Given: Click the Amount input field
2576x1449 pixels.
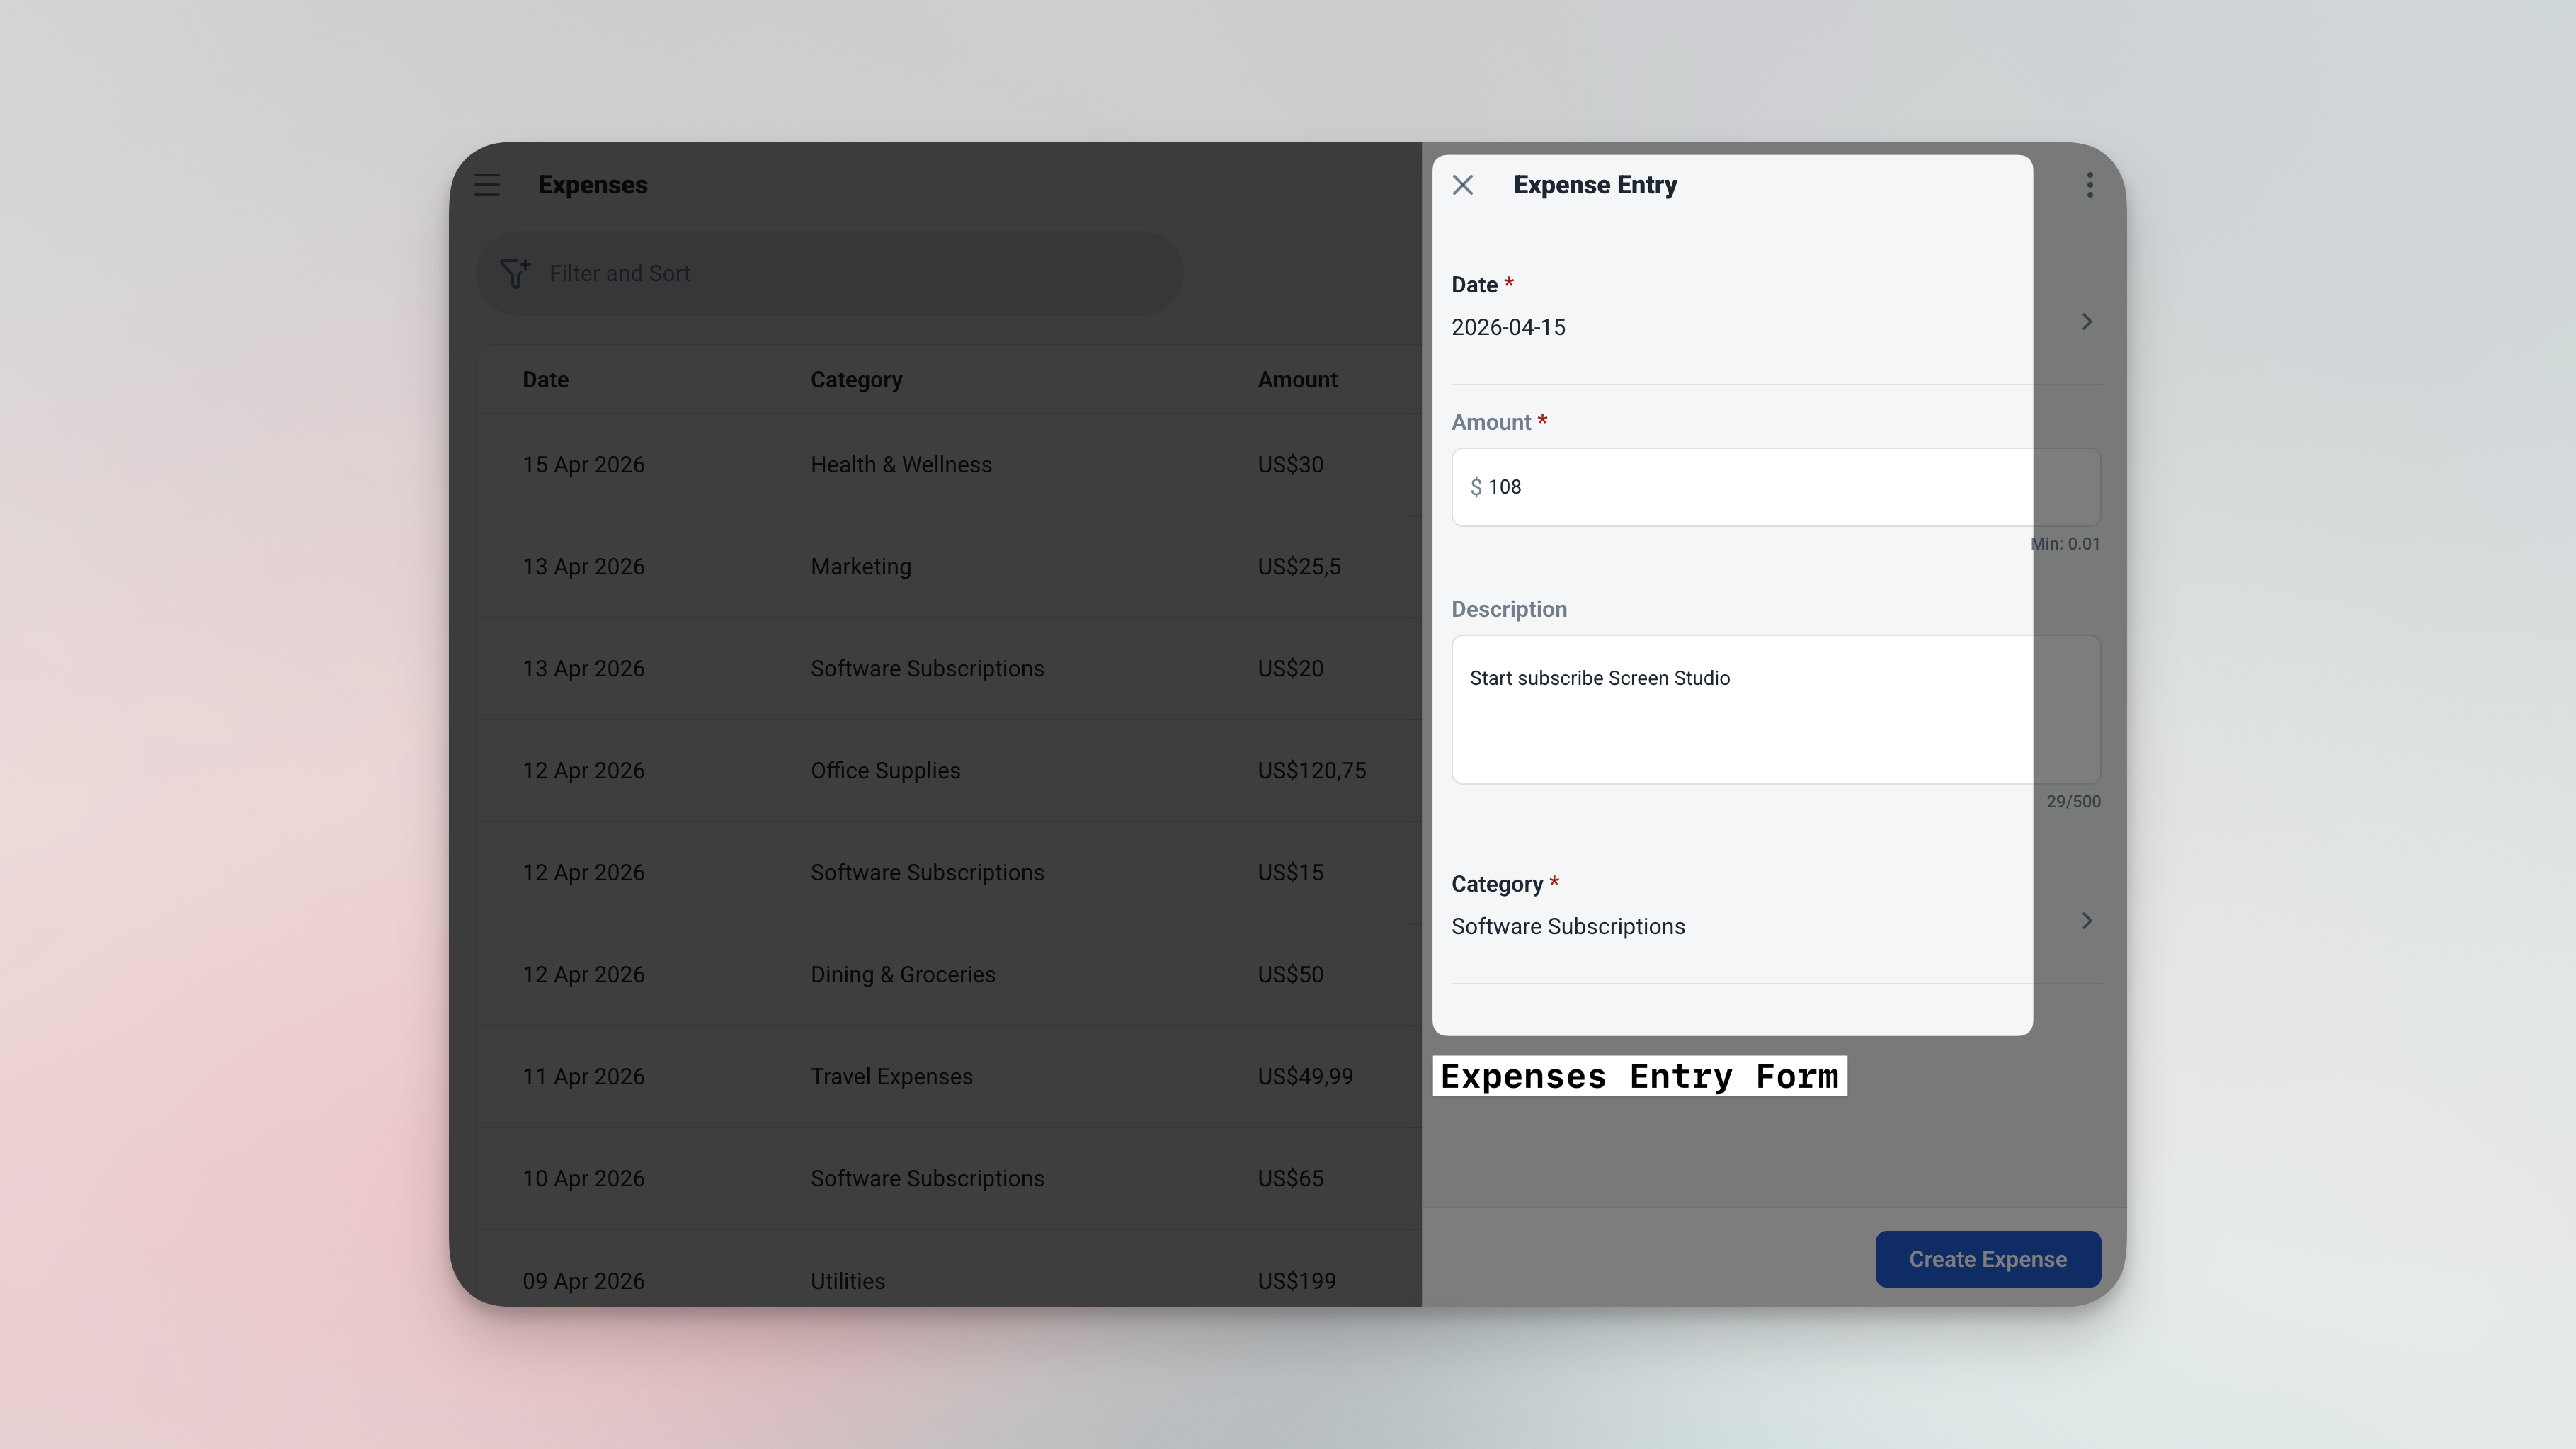Looking at the screenshot, I should (1775, 487).
